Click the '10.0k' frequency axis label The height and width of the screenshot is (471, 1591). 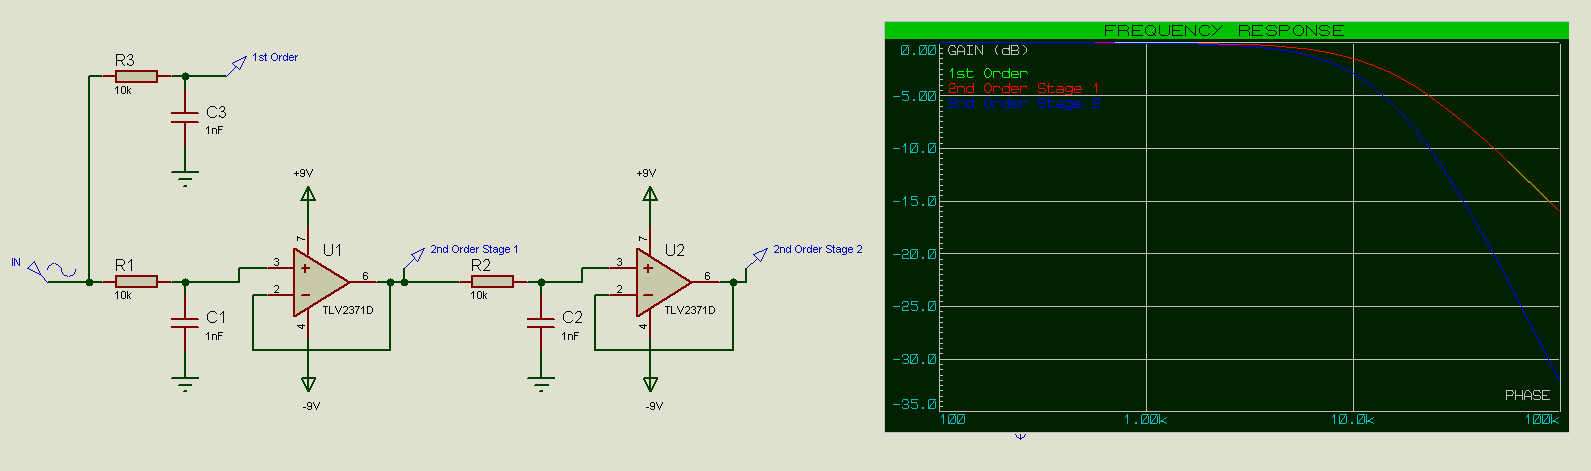coord(1353,419)
